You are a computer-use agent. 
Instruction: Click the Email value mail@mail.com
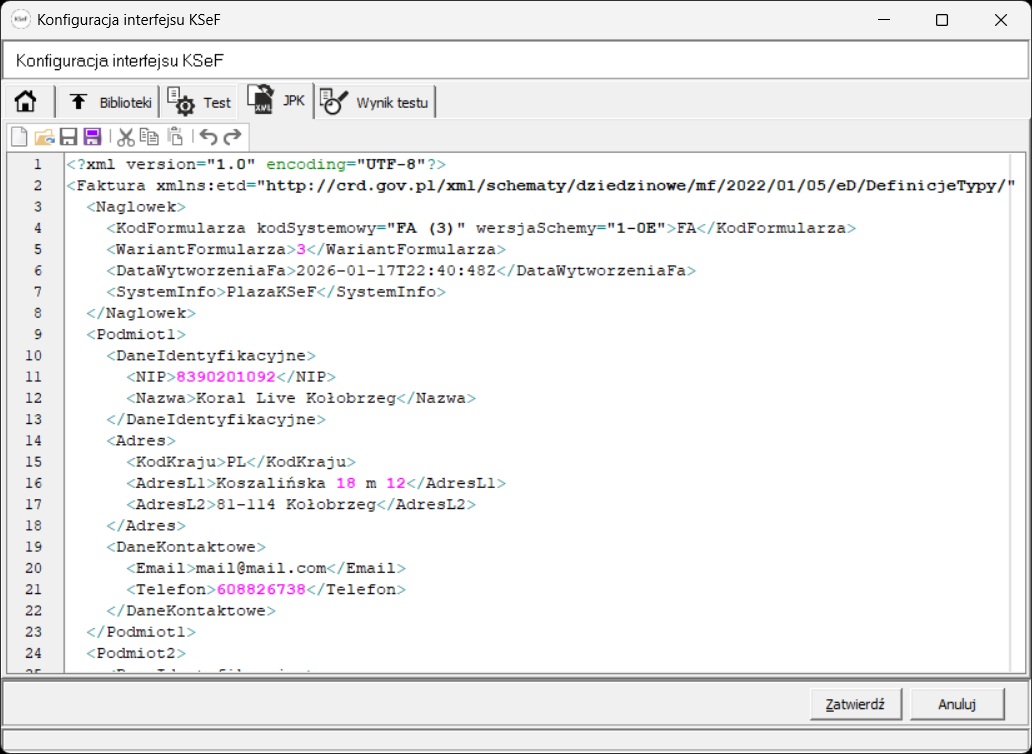261,568
